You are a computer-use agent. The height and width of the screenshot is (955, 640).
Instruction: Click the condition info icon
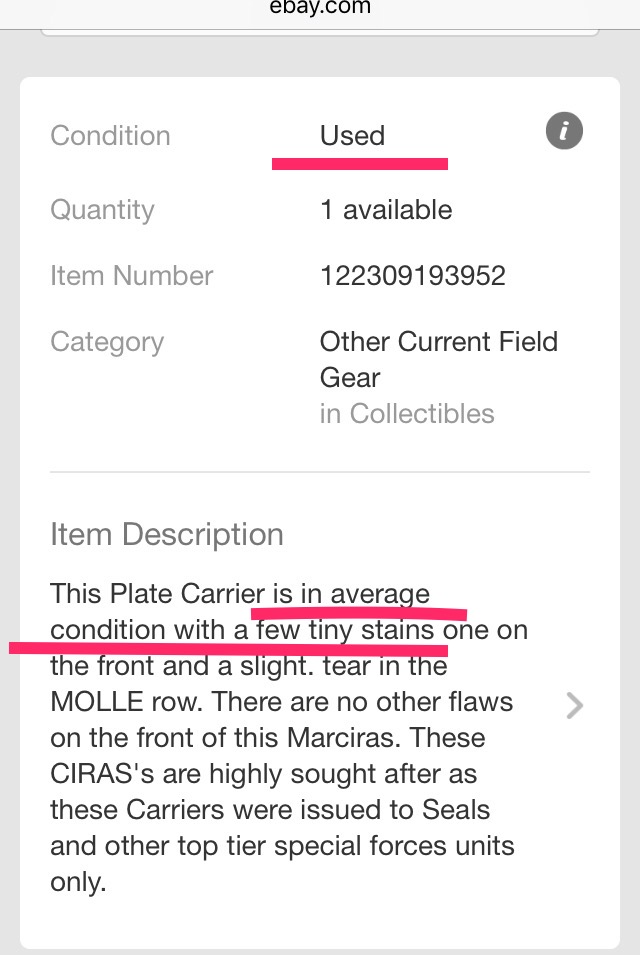click(565, 131)
